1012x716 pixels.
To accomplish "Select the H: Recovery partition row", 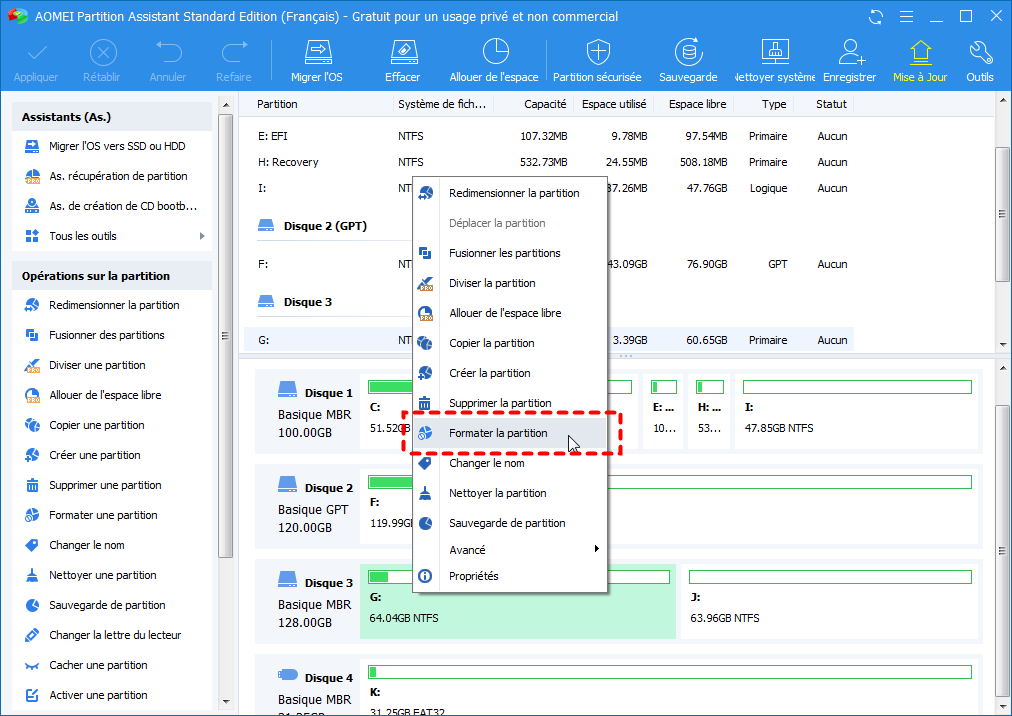I will tap(549, 162).
